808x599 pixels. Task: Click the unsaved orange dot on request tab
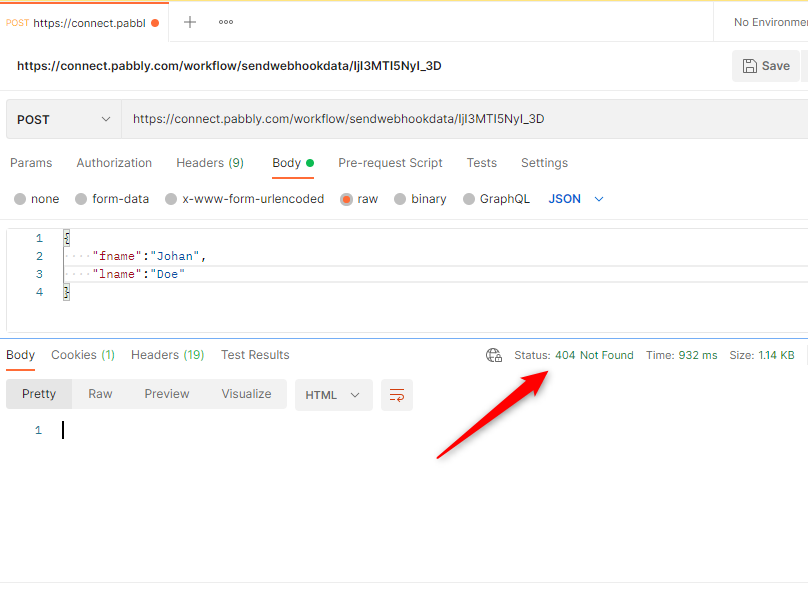[155, 23]
